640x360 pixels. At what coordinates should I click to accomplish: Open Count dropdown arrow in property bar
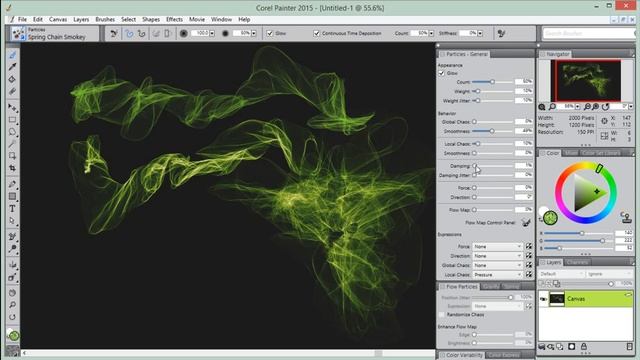(431, 33)
